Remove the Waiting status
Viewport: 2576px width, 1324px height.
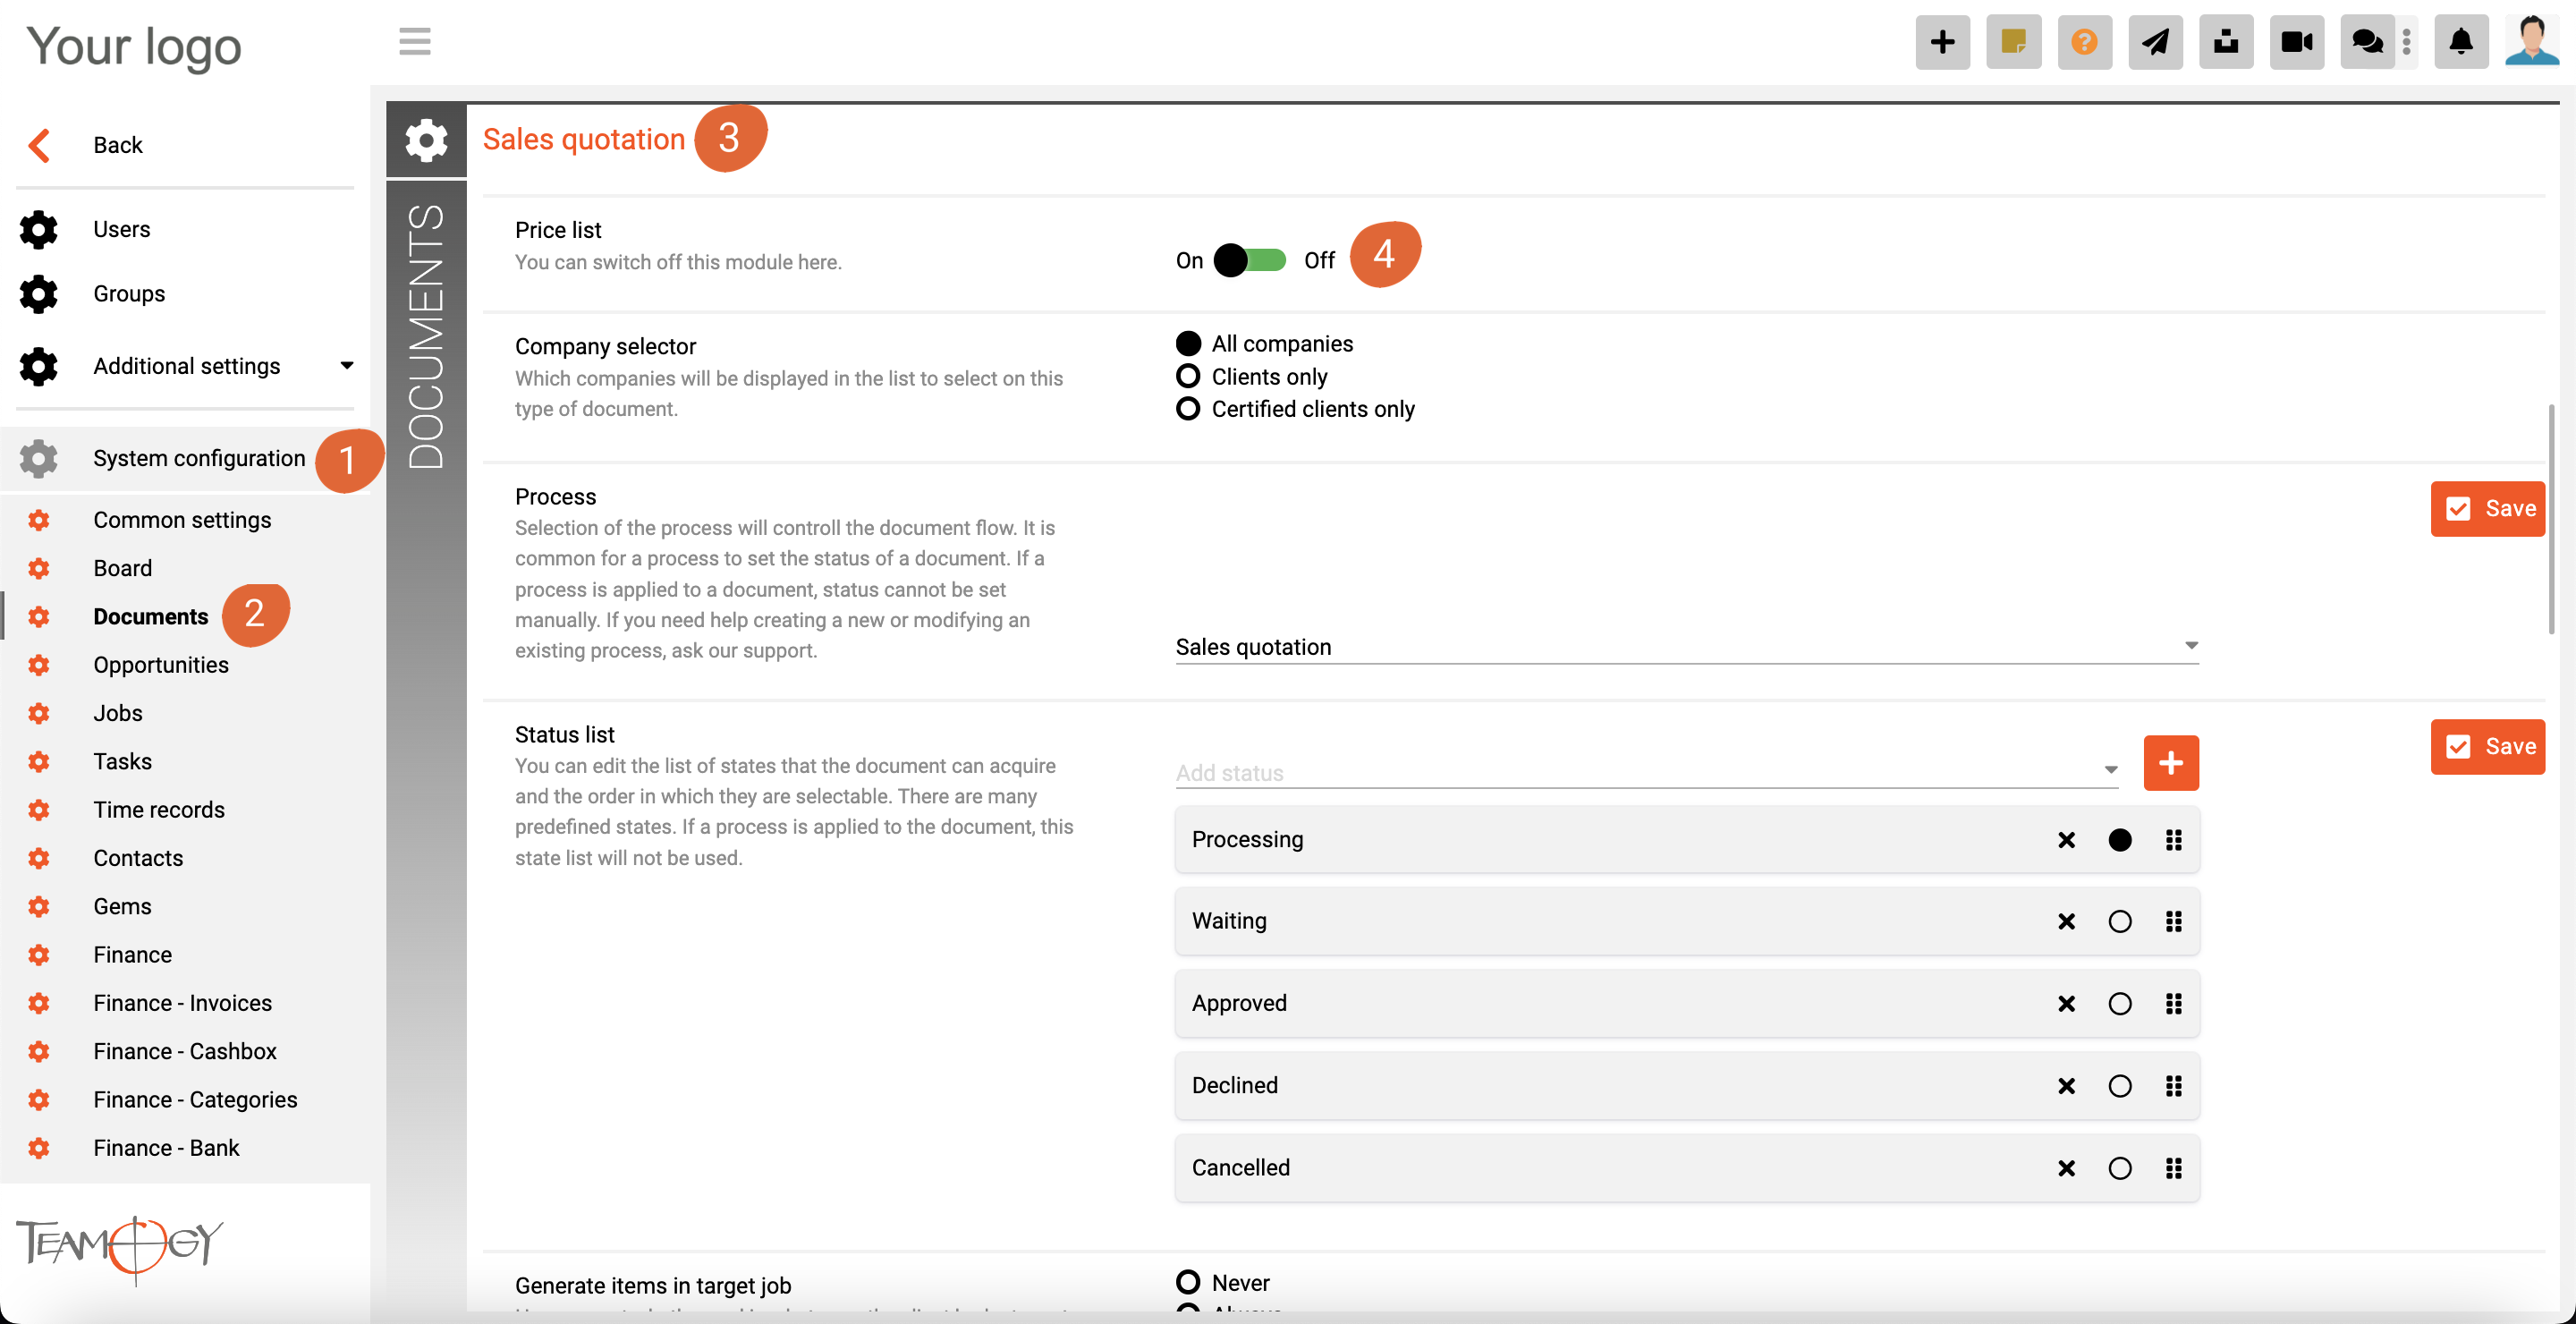coord(2066,922)
